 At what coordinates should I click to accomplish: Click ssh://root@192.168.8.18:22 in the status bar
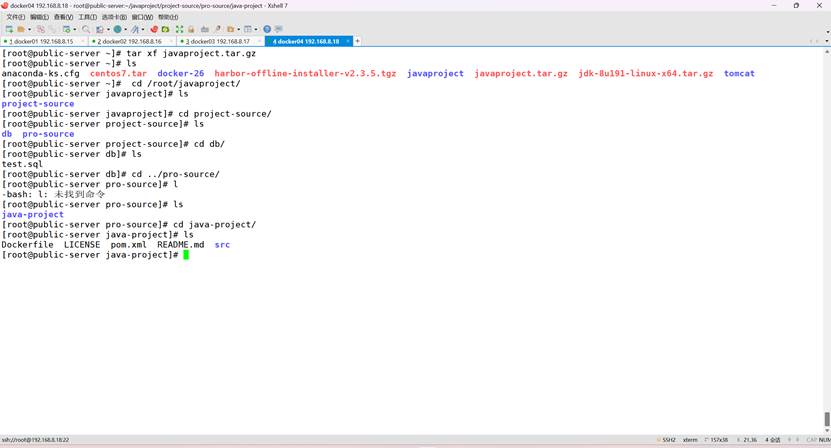click(36, 440)
